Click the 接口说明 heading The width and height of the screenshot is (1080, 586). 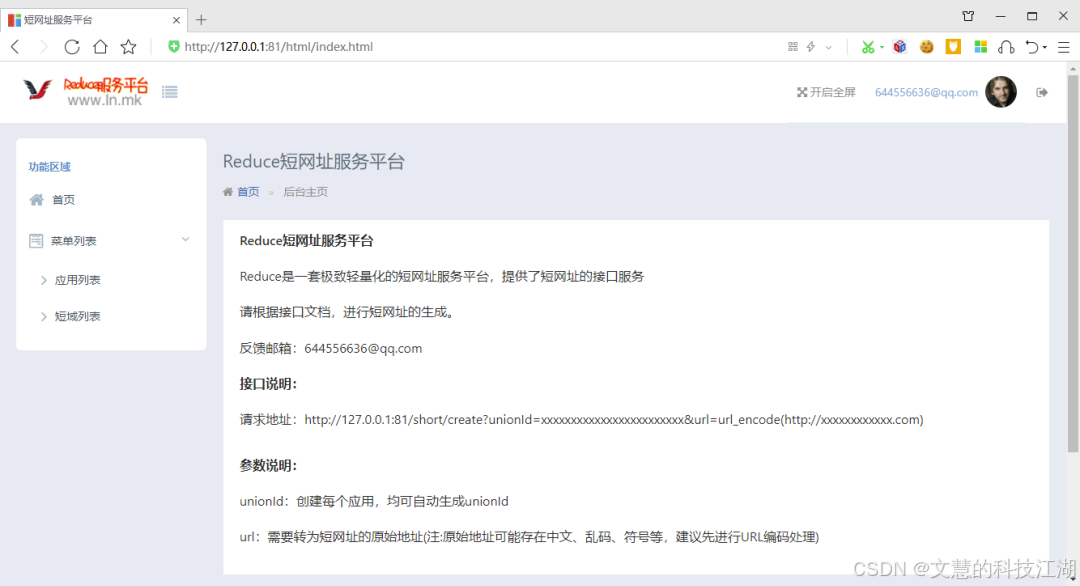[x=268, y=384]
